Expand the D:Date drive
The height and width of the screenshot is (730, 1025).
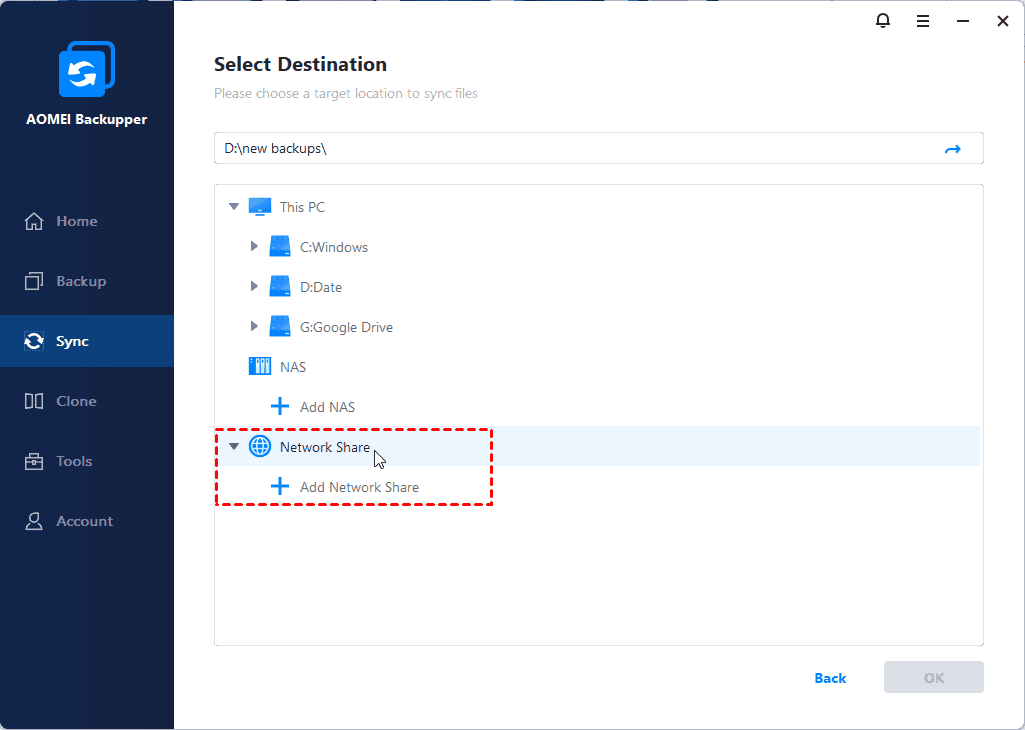click(255, 287)
